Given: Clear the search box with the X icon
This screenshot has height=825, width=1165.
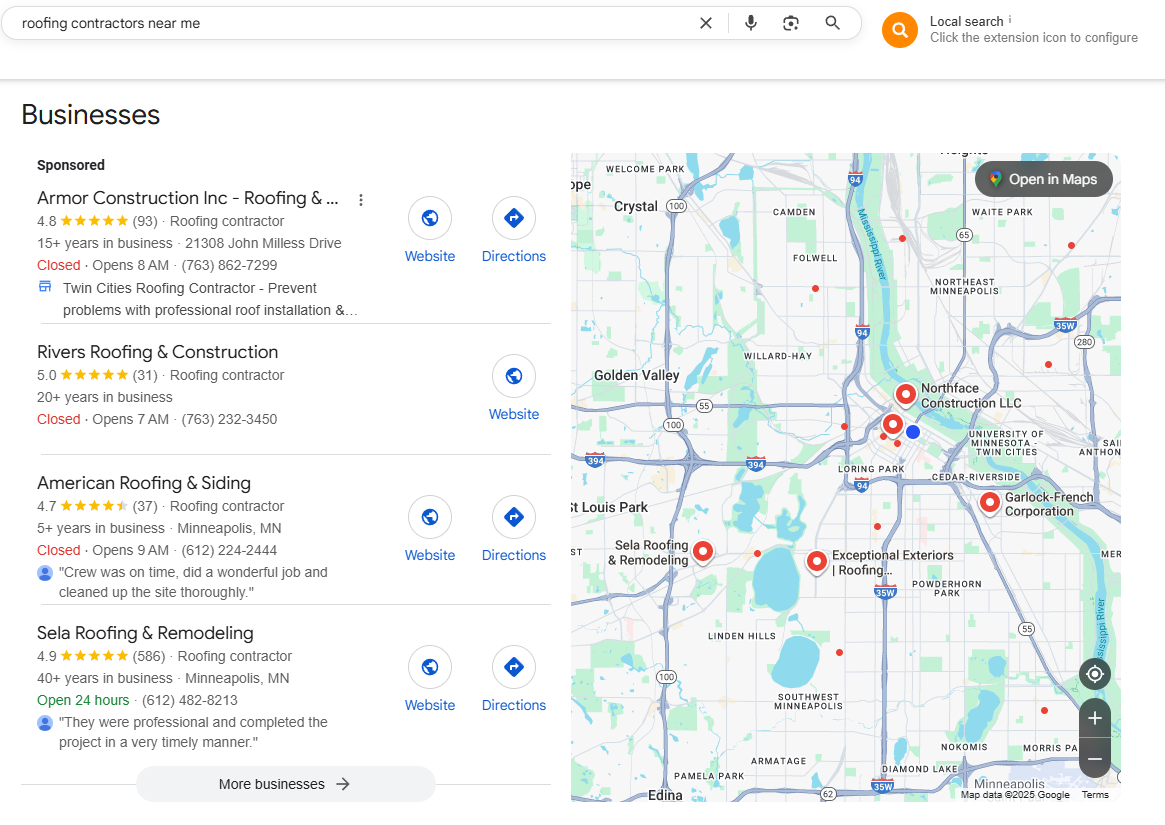Looking at the screenshot, I should tap(706, 23).
